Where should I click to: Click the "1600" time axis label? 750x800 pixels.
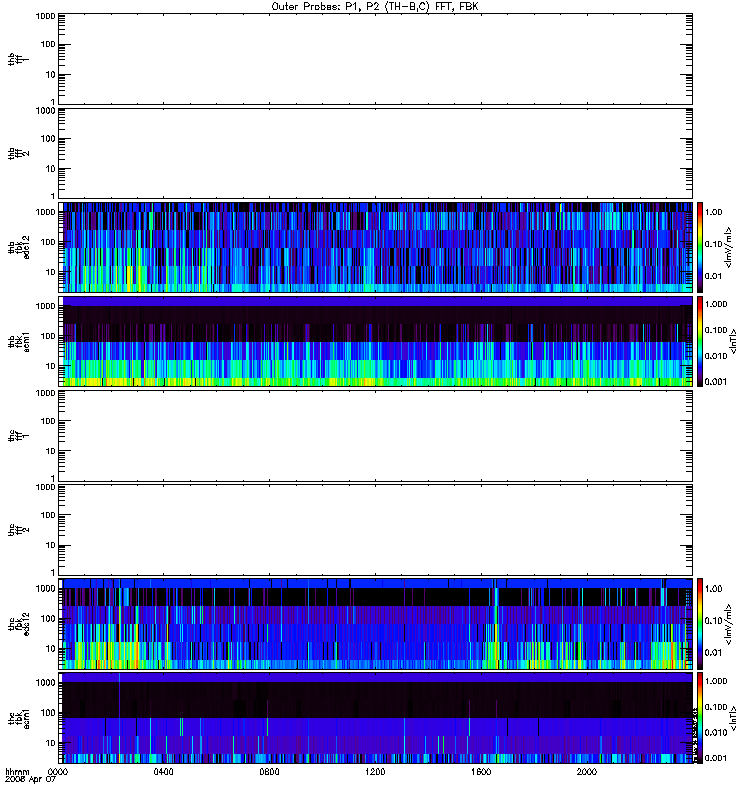(481, 772)
